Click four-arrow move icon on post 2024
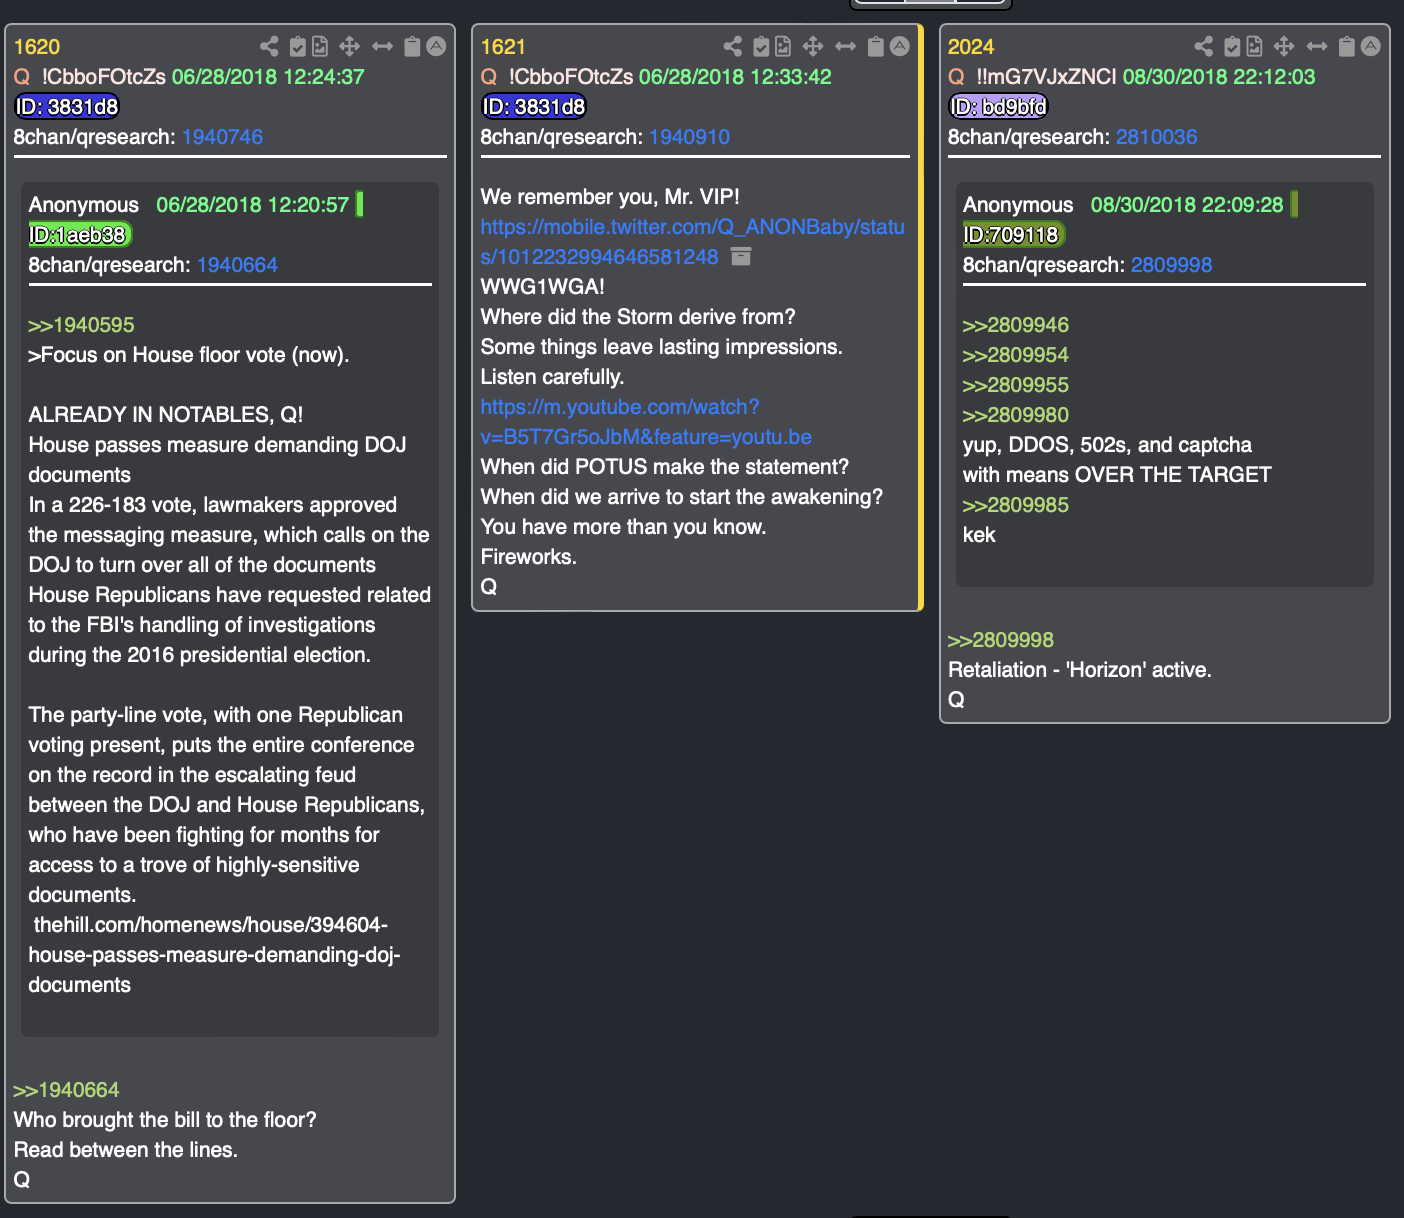 (1284, 46)
